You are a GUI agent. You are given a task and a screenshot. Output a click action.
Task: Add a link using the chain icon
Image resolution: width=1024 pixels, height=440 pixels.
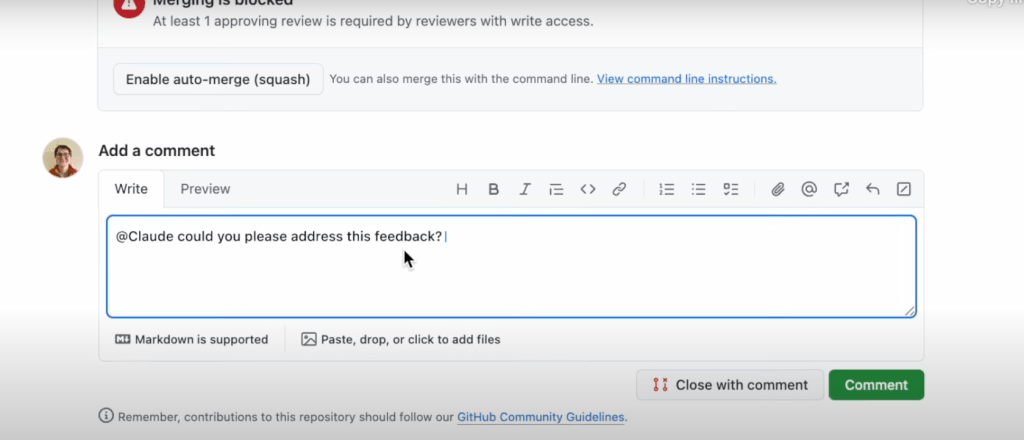pyautogui.click(x=619, y=189)
